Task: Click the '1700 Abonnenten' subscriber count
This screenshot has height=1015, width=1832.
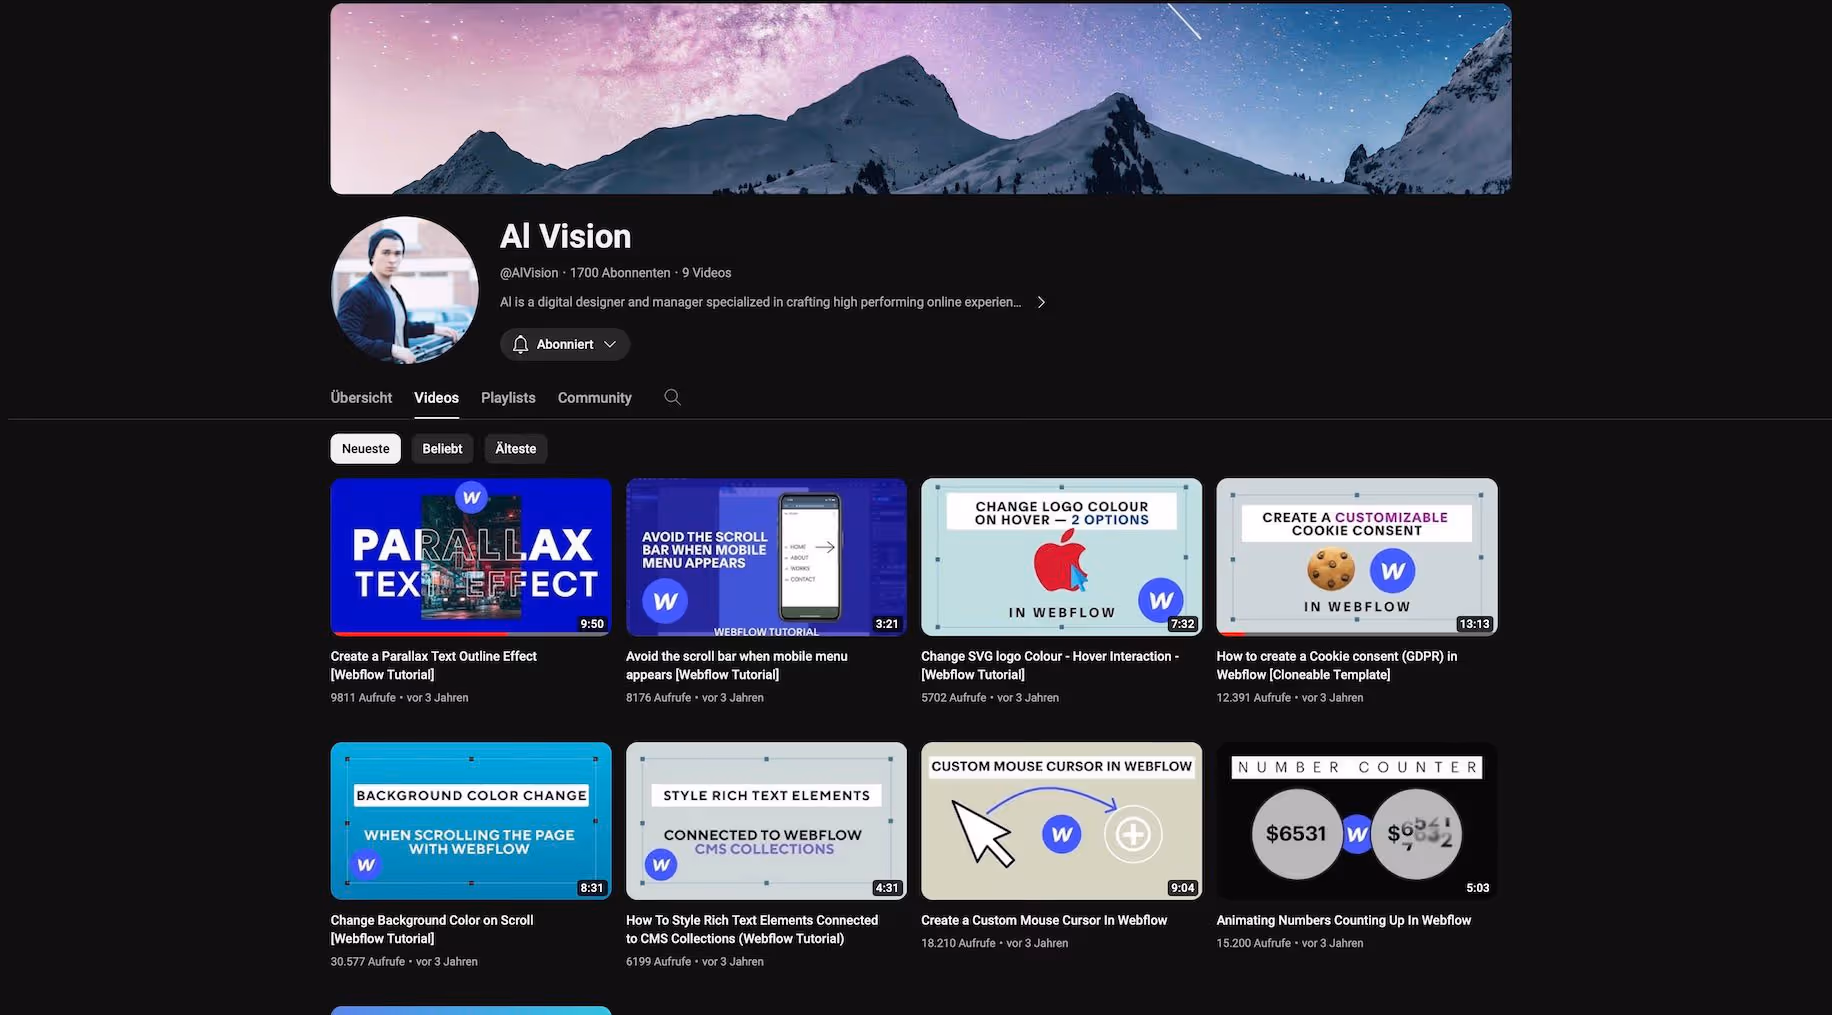Action: pyautogui.click(x=620, y=273)
